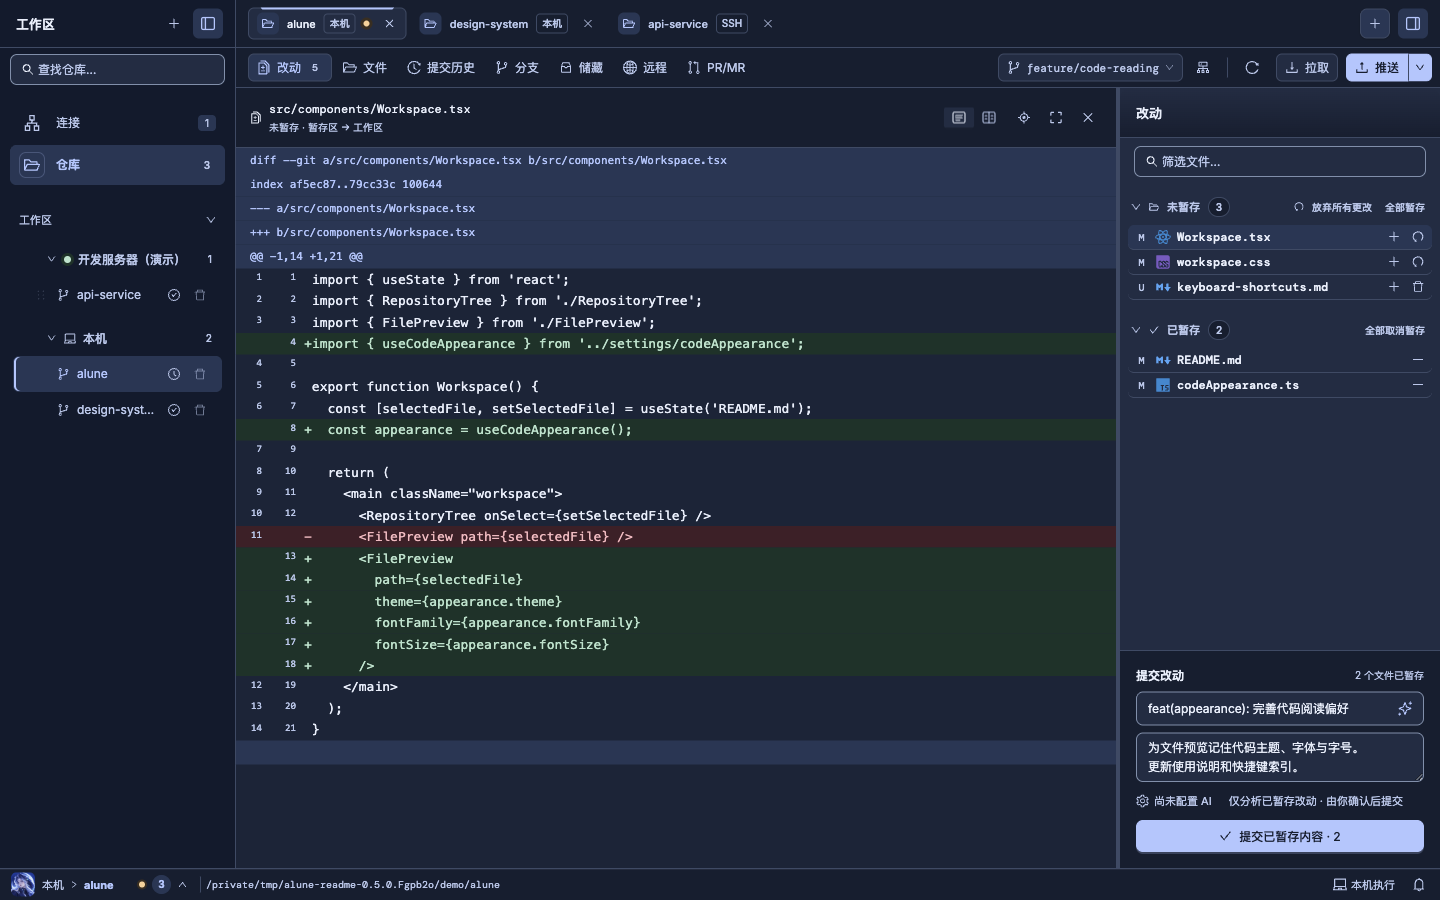Discard changes to workspace.css
Screen dimensions: 1440x900
click(1418, 262)
